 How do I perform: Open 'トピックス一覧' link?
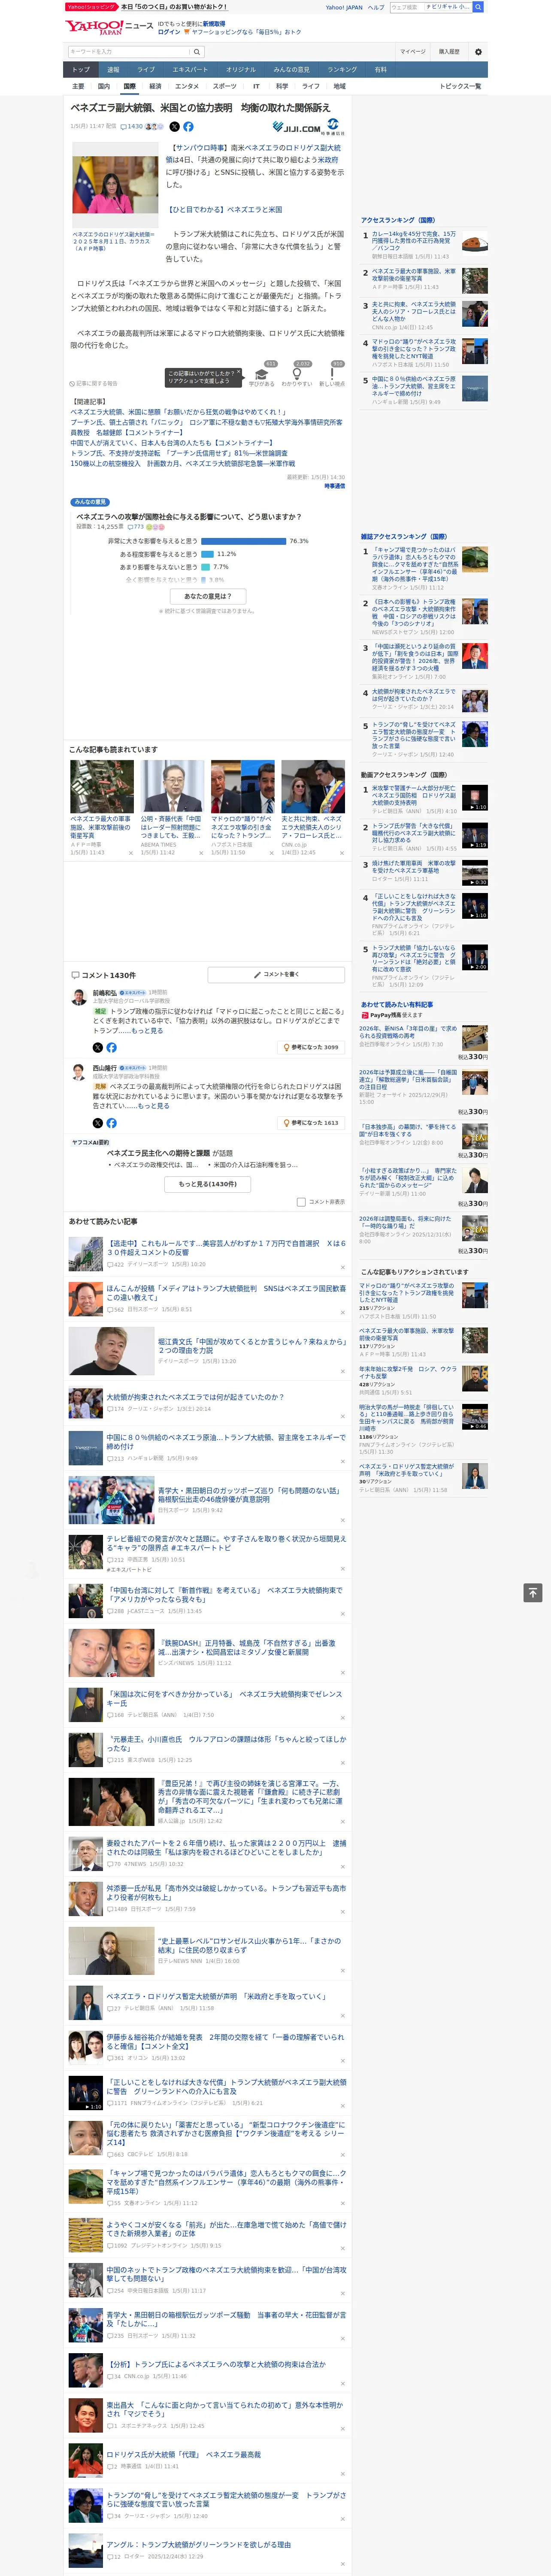460,86
